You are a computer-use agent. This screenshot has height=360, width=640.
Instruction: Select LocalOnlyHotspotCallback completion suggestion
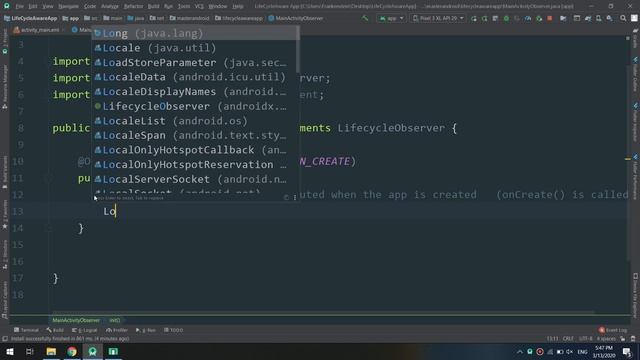point(195,150)
